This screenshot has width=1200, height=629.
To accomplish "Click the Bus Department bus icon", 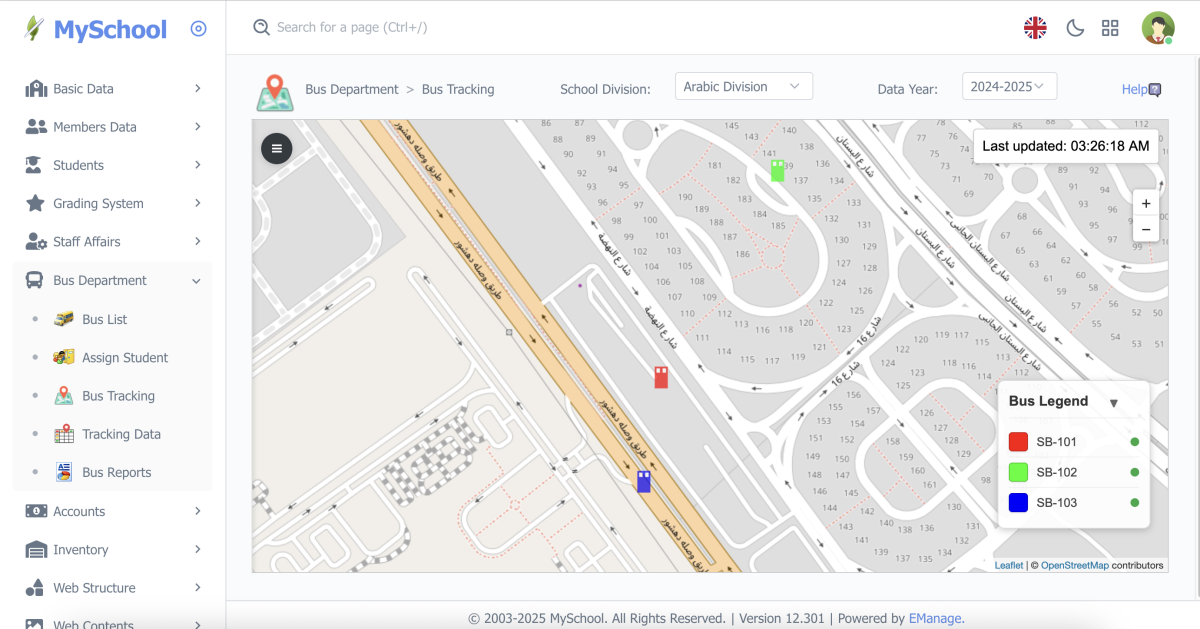I will click(34, 281).
